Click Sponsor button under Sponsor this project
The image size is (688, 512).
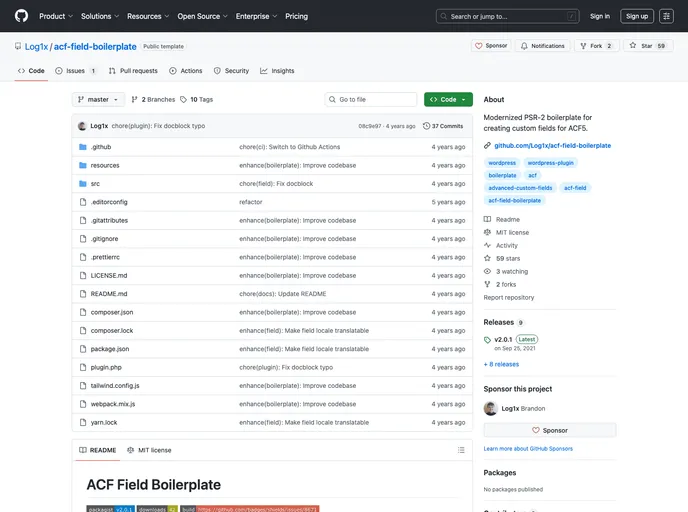click(550, 430)
